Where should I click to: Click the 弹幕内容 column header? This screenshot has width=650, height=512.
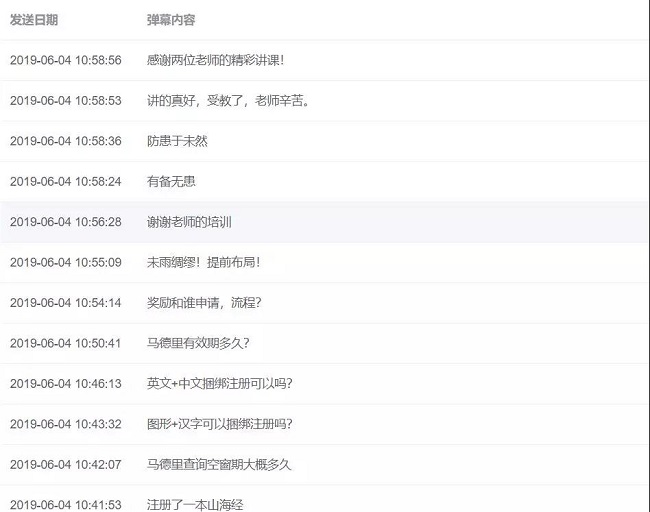[172, 20]
